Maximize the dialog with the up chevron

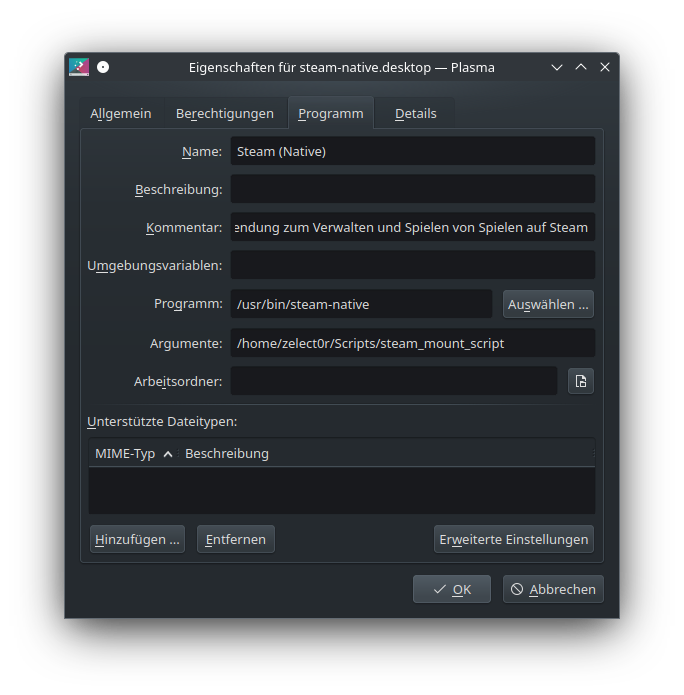(x=581, y=67)
